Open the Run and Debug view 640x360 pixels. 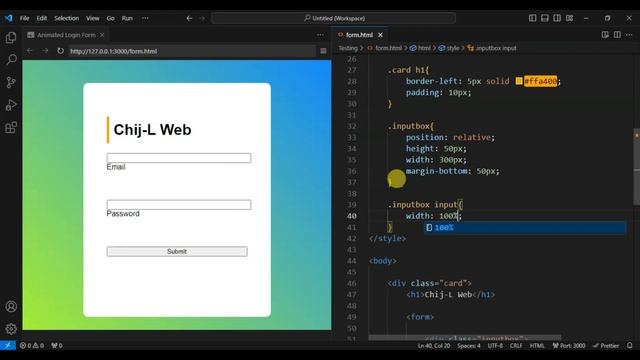click(x=11, y=105)
